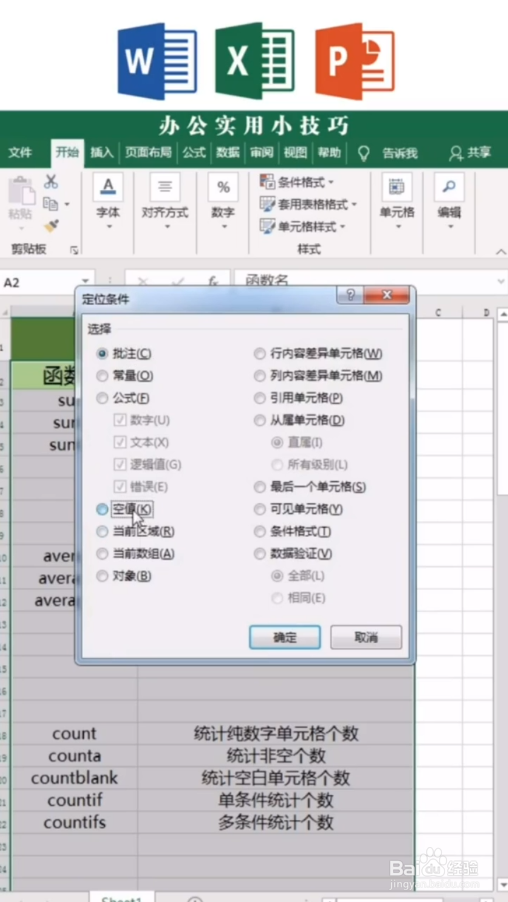
Task: Click the cell 单条件统计个数
Action: [276, 800]
